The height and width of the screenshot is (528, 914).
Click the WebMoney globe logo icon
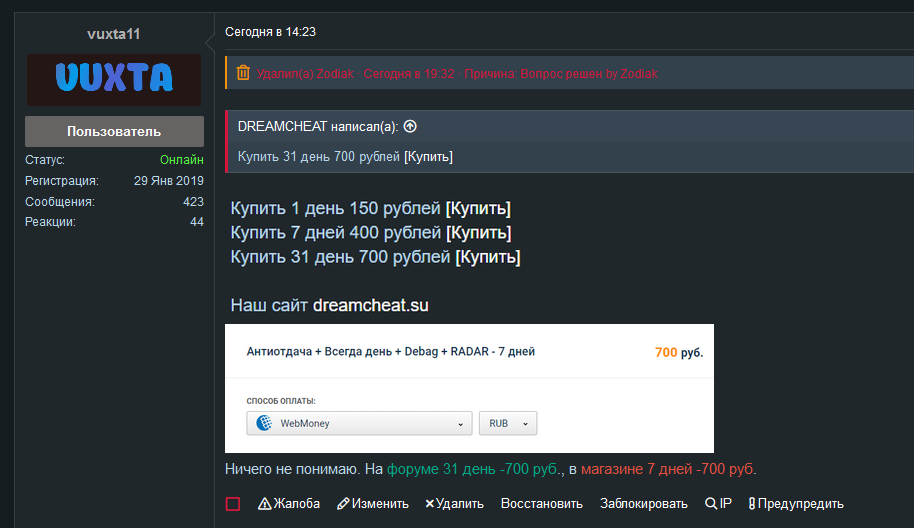(x=265, y=423)
